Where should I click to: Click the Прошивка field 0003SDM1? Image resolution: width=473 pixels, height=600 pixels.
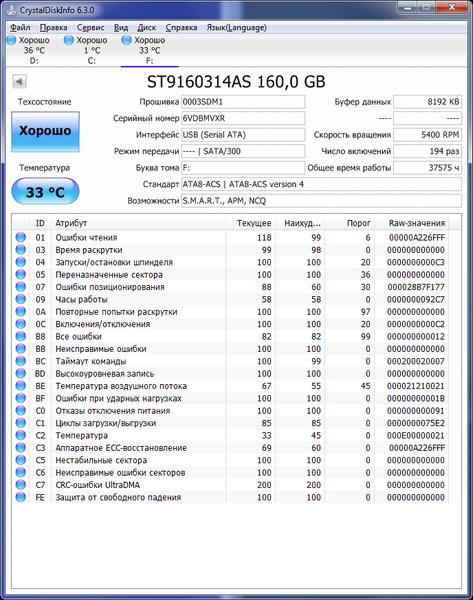coord(243,102)
